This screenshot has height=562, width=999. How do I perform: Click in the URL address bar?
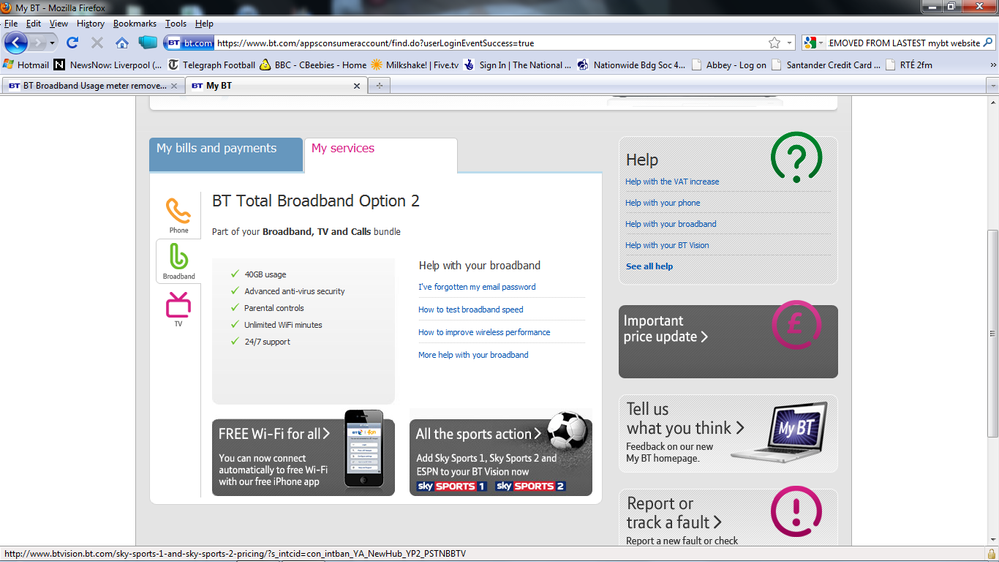(x=491, y=43)
